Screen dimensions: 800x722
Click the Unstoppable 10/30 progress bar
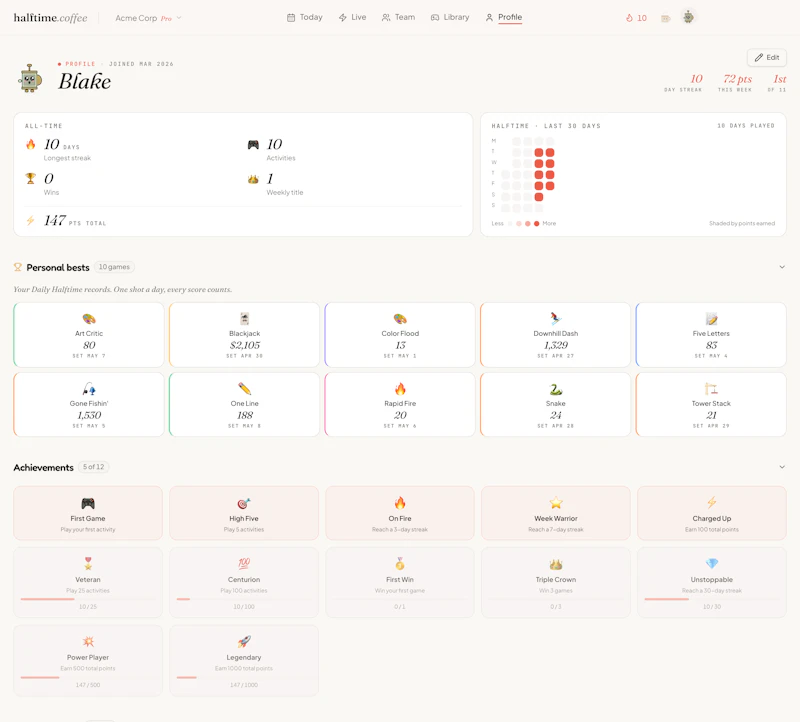tap(712, 599)
